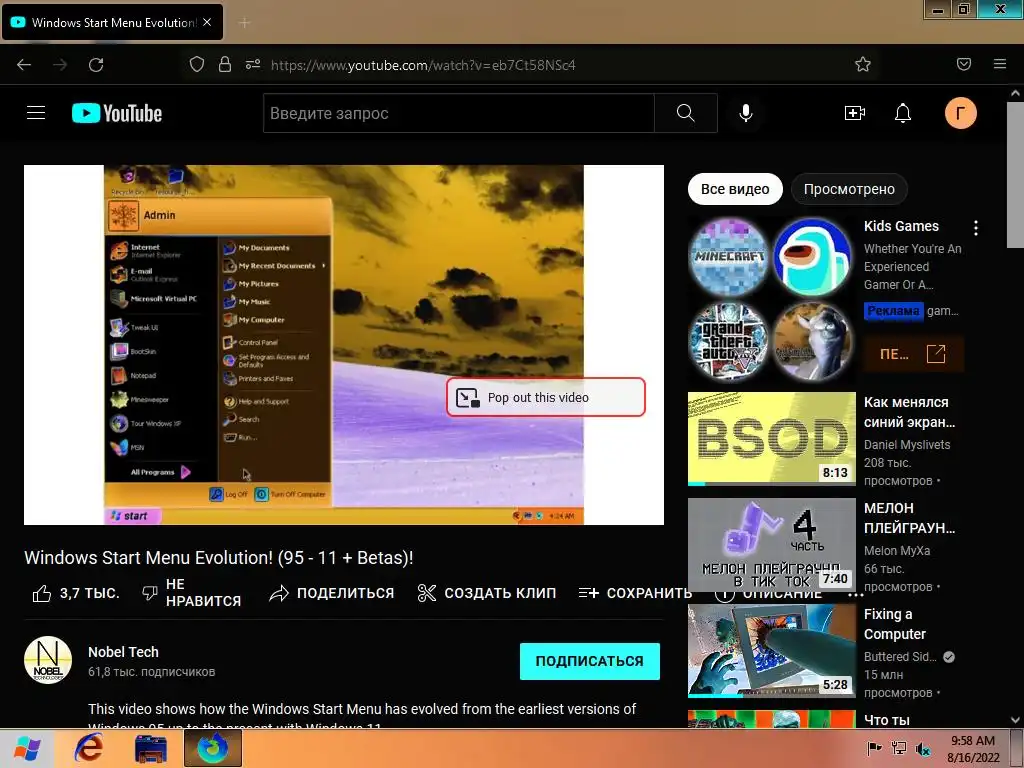Click Pop out this video button

click(546, 397)
